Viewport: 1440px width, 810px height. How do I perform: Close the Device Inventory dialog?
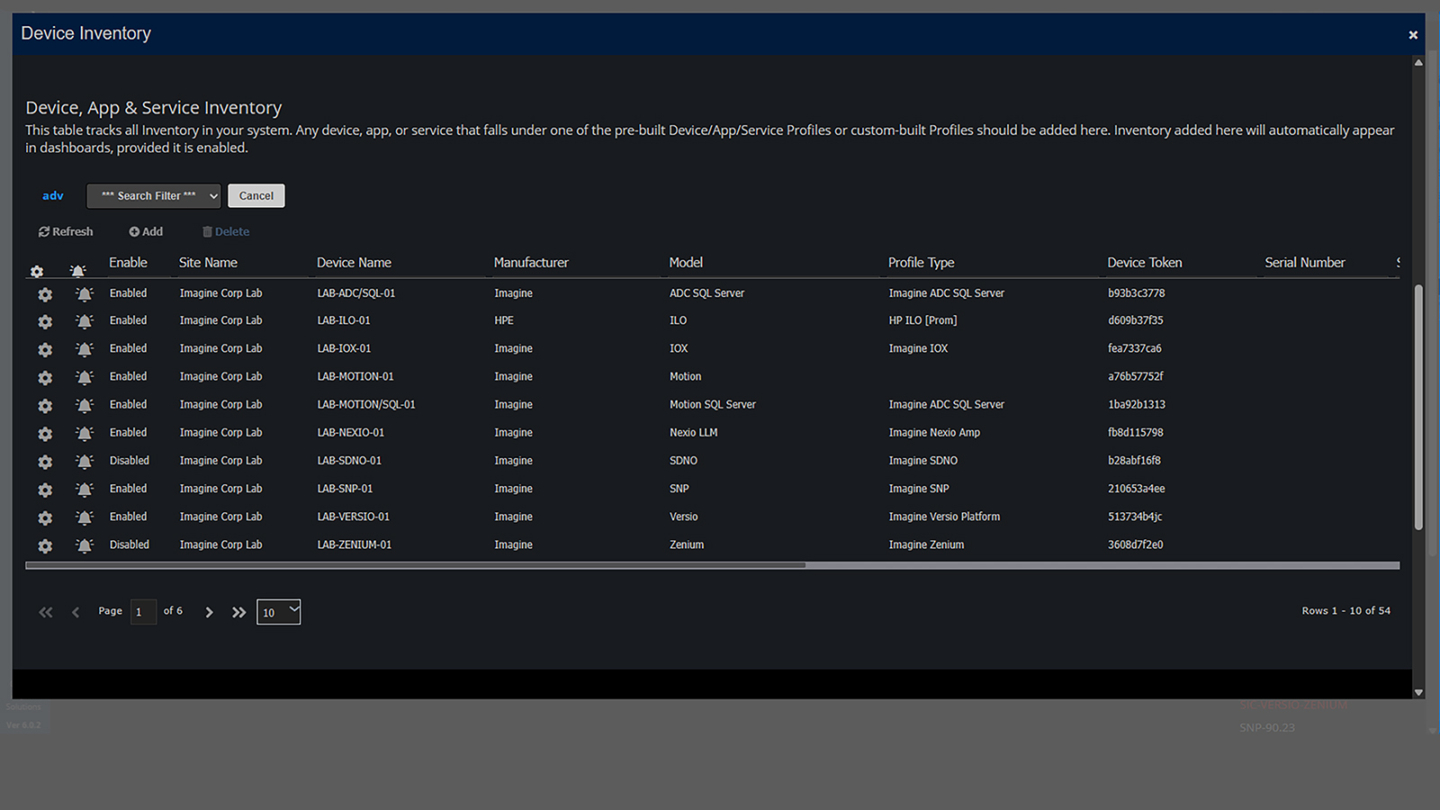pos(1413,35)
